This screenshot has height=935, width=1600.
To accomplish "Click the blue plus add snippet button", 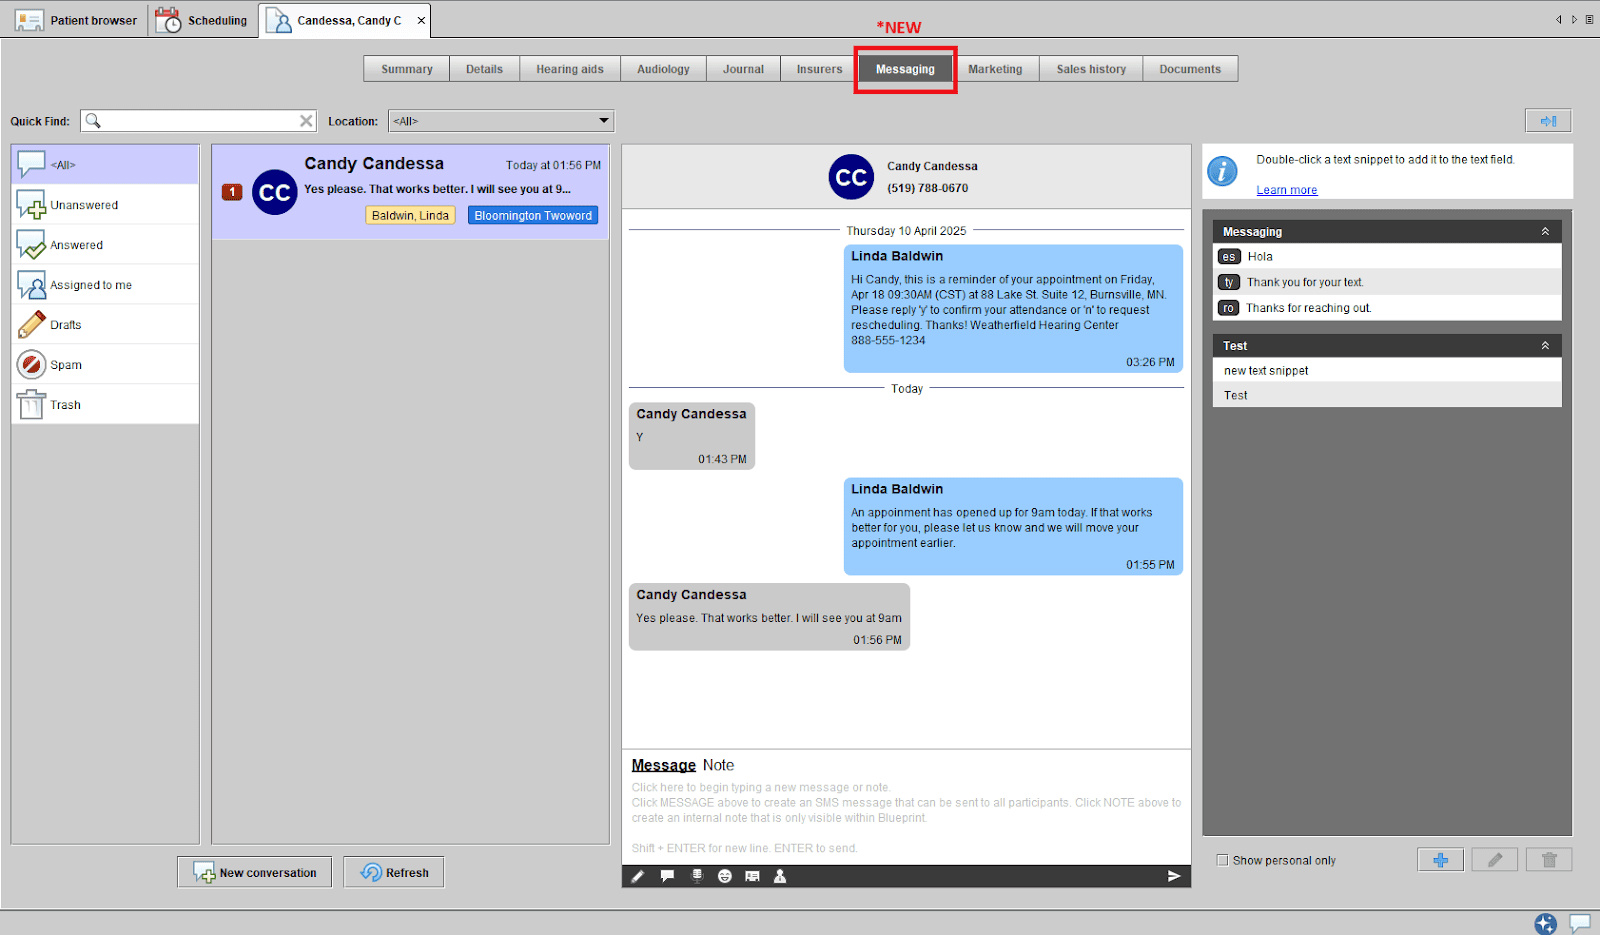I will (x=1440, y=860).
